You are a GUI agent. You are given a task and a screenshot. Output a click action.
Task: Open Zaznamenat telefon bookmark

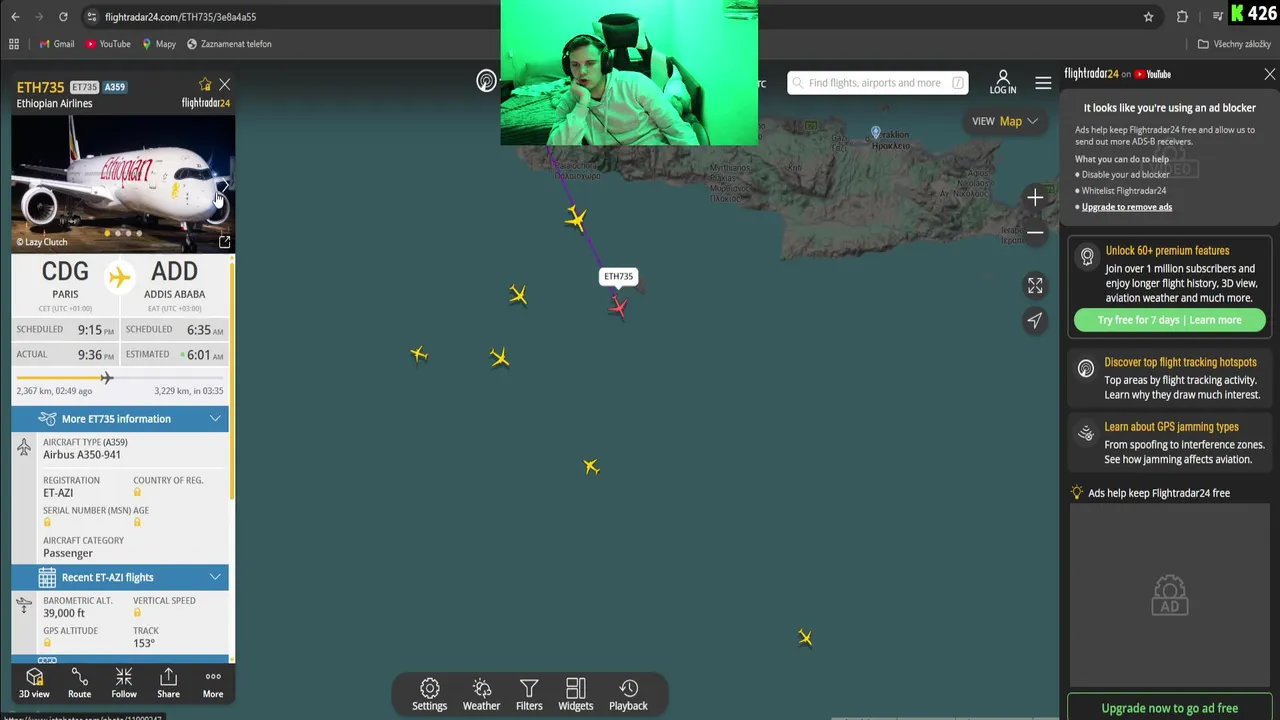click(229, 44)
